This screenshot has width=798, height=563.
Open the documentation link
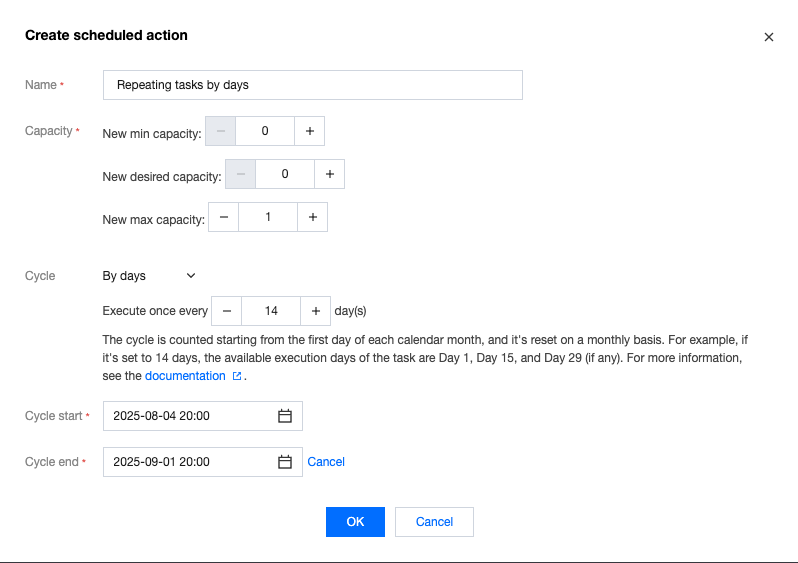185,376
